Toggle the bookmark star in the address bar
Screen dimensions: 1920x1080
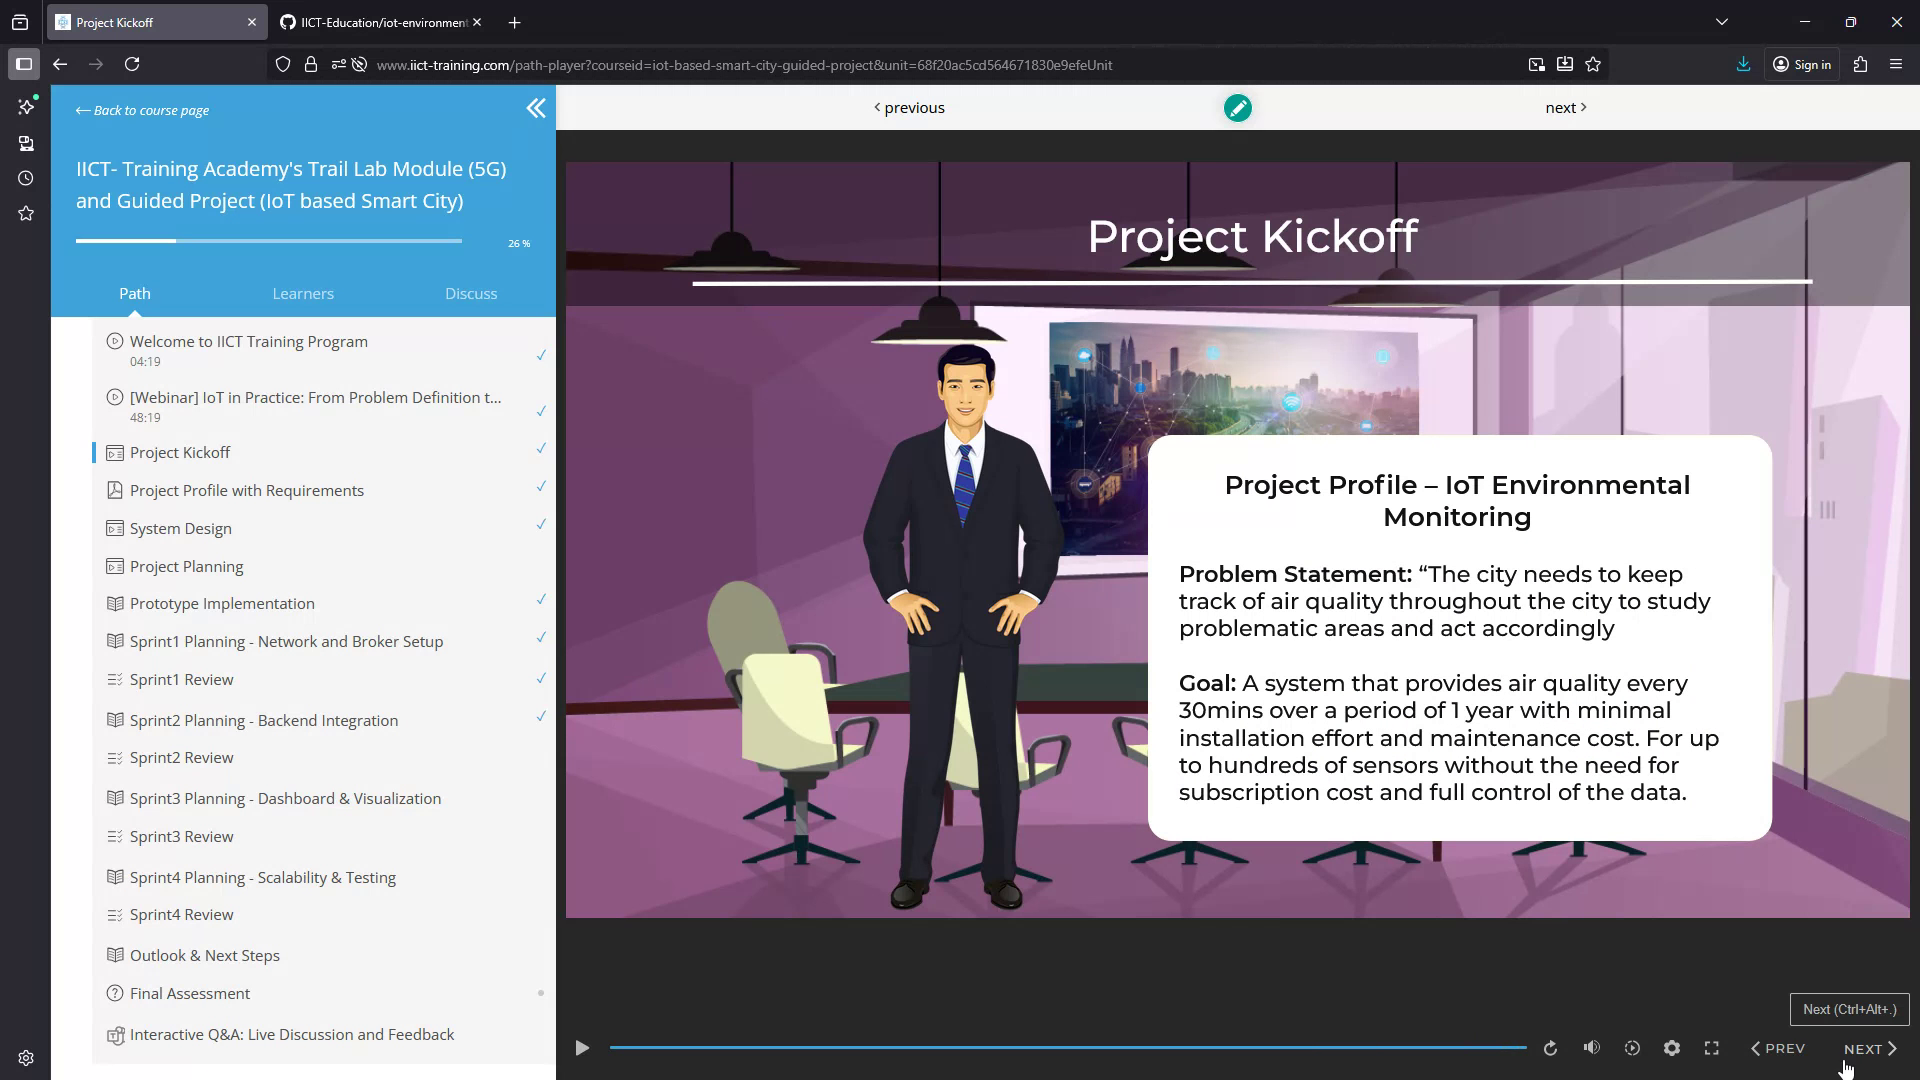click(x=1594, y=64)
